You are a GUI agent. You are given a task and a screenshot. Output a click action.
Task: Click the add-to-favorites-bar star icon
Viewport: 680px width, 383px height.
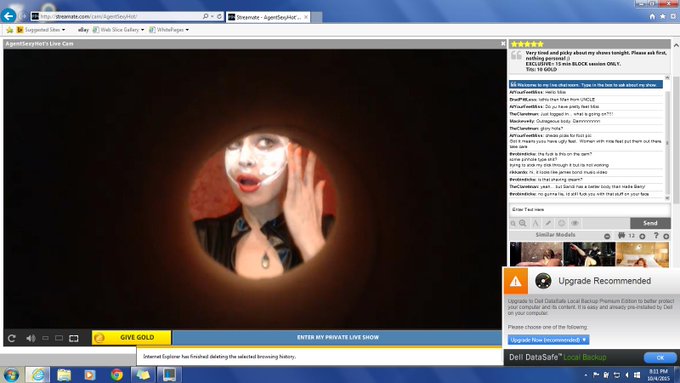click(x=10, y=30)
